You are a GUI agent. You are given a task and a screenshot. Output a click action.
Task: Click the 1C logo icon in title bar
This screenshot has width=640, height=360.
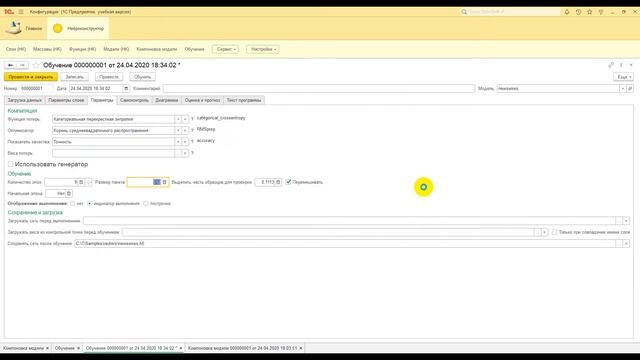point(9,12)
